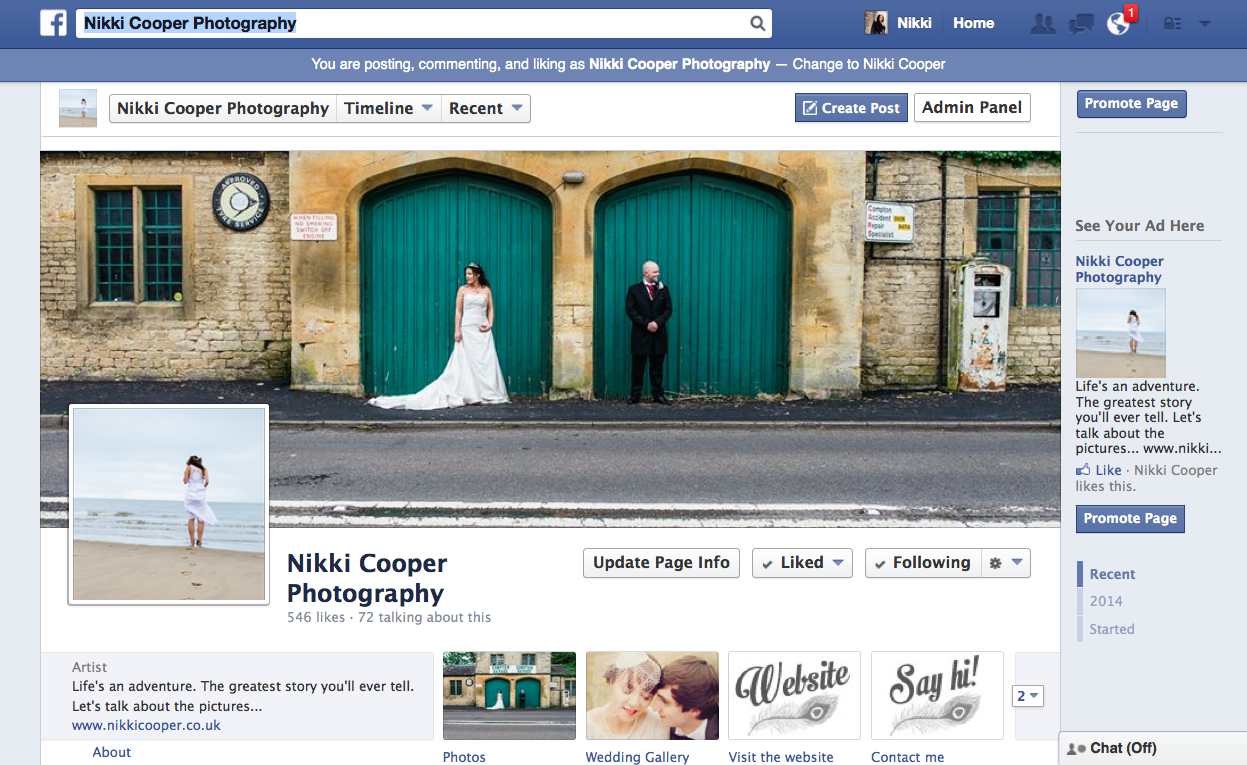Select Started in the timeline navigator

click(1112, 629)
